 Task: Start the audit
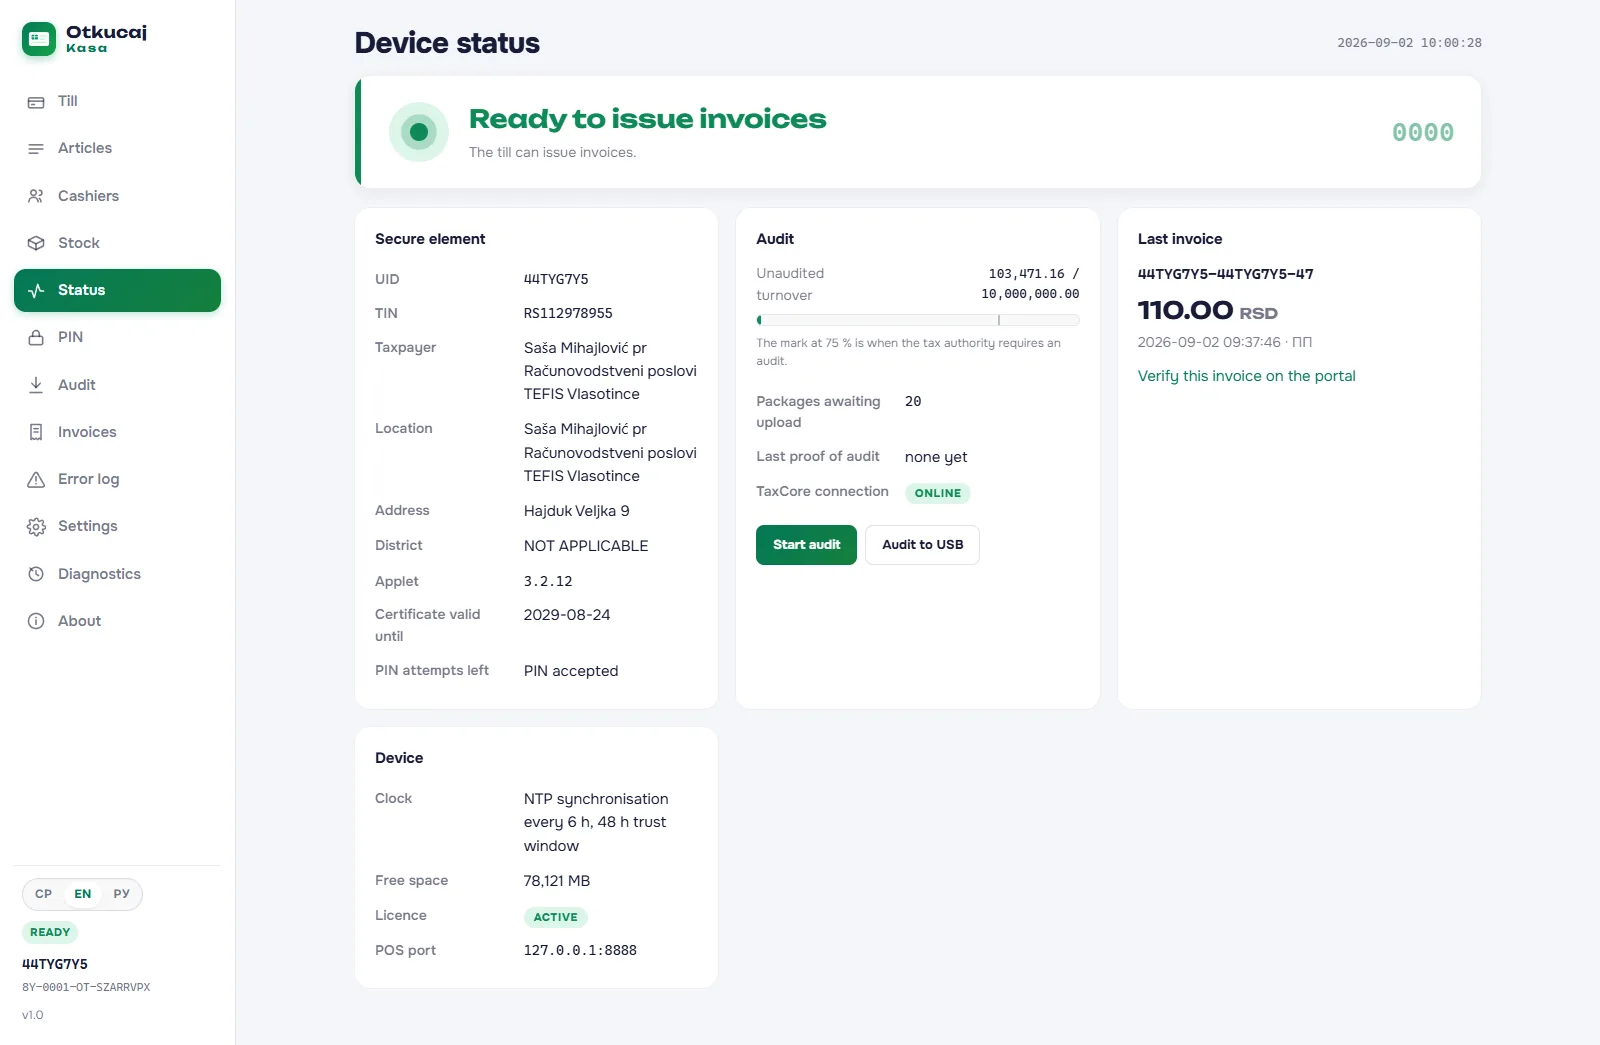click(806, 545)
